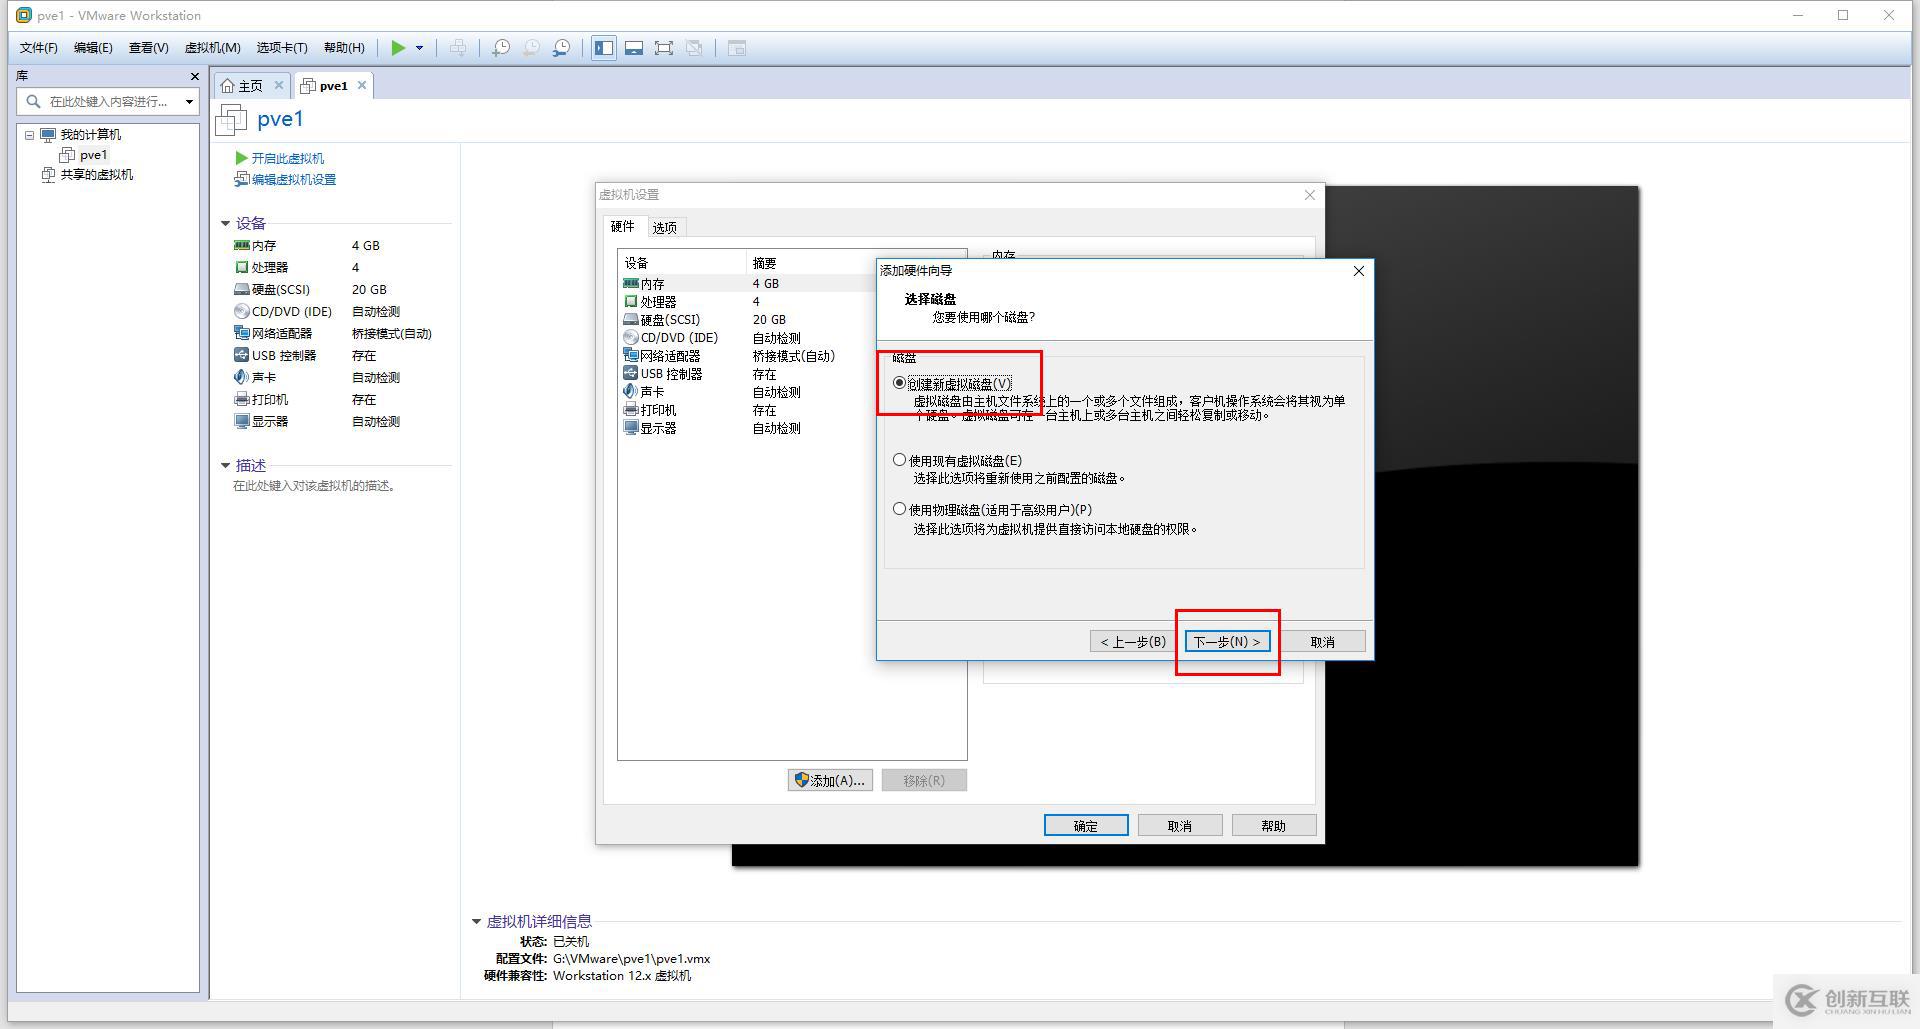The image size is (1920, 1029).
Task: Click the 下一步(N) button
Action: point(1227,642)
